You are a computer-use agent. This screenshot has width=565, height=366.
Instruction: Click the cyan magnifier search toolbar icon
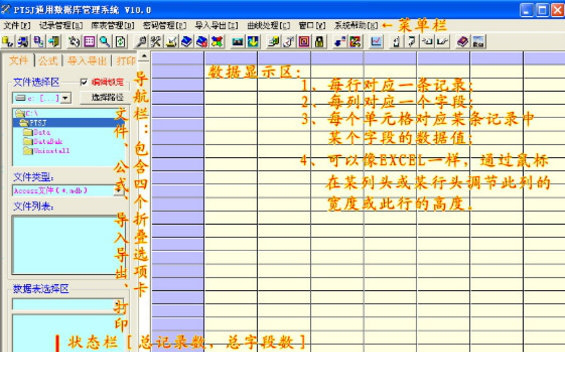tap(105, 42)
